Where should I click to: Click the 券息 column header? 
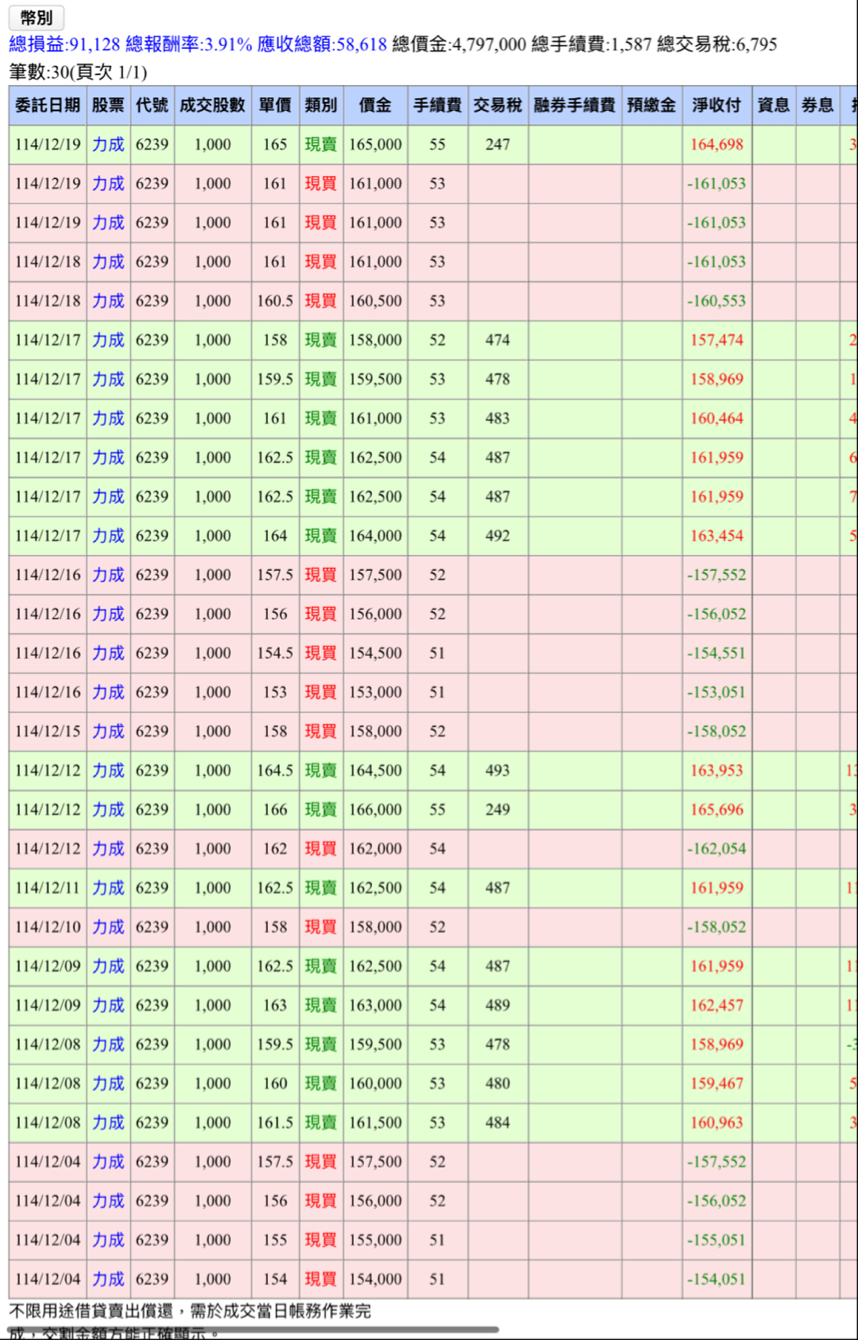tap(817, 105)
